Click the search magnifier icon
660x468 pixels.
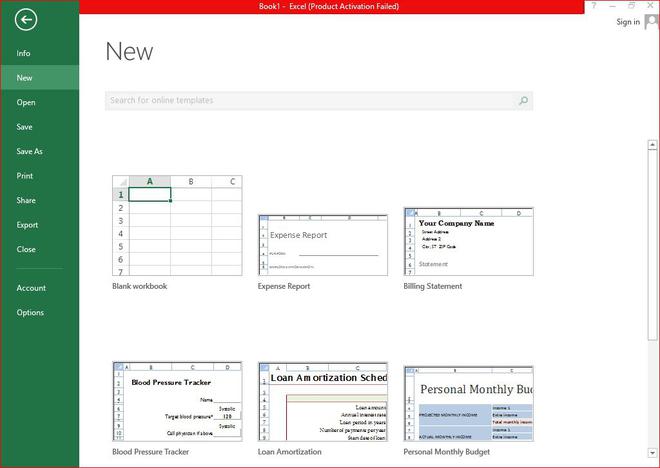pos(523,101)
